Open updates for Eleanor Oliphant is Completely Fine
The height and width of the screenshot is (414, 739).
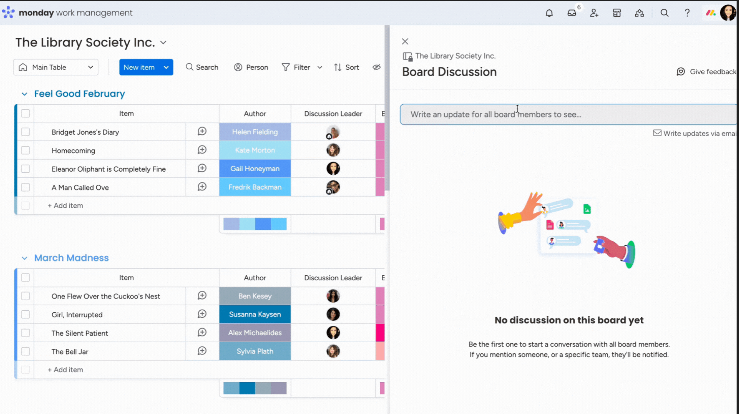pyautogui.click(x=202, y=168)
